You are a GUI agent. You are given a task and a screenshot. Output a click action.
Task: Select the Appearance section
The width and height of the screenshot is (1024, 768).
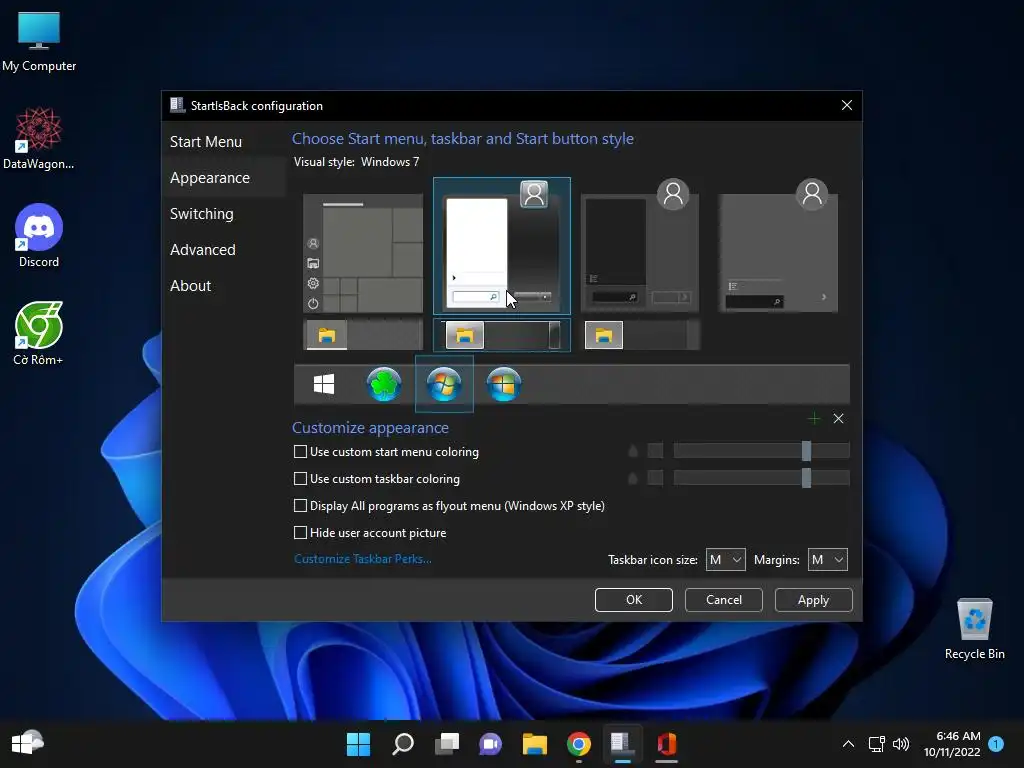point(223,178)
